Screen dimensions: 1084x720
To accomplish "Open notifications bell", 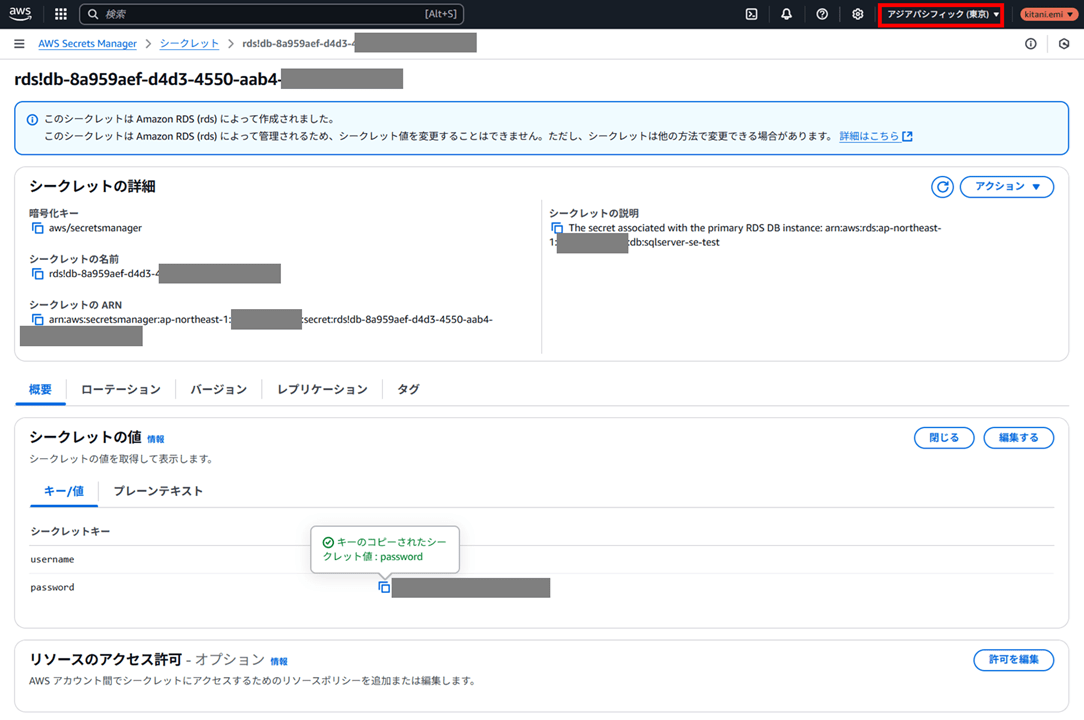I will click(x=786, y=14).
